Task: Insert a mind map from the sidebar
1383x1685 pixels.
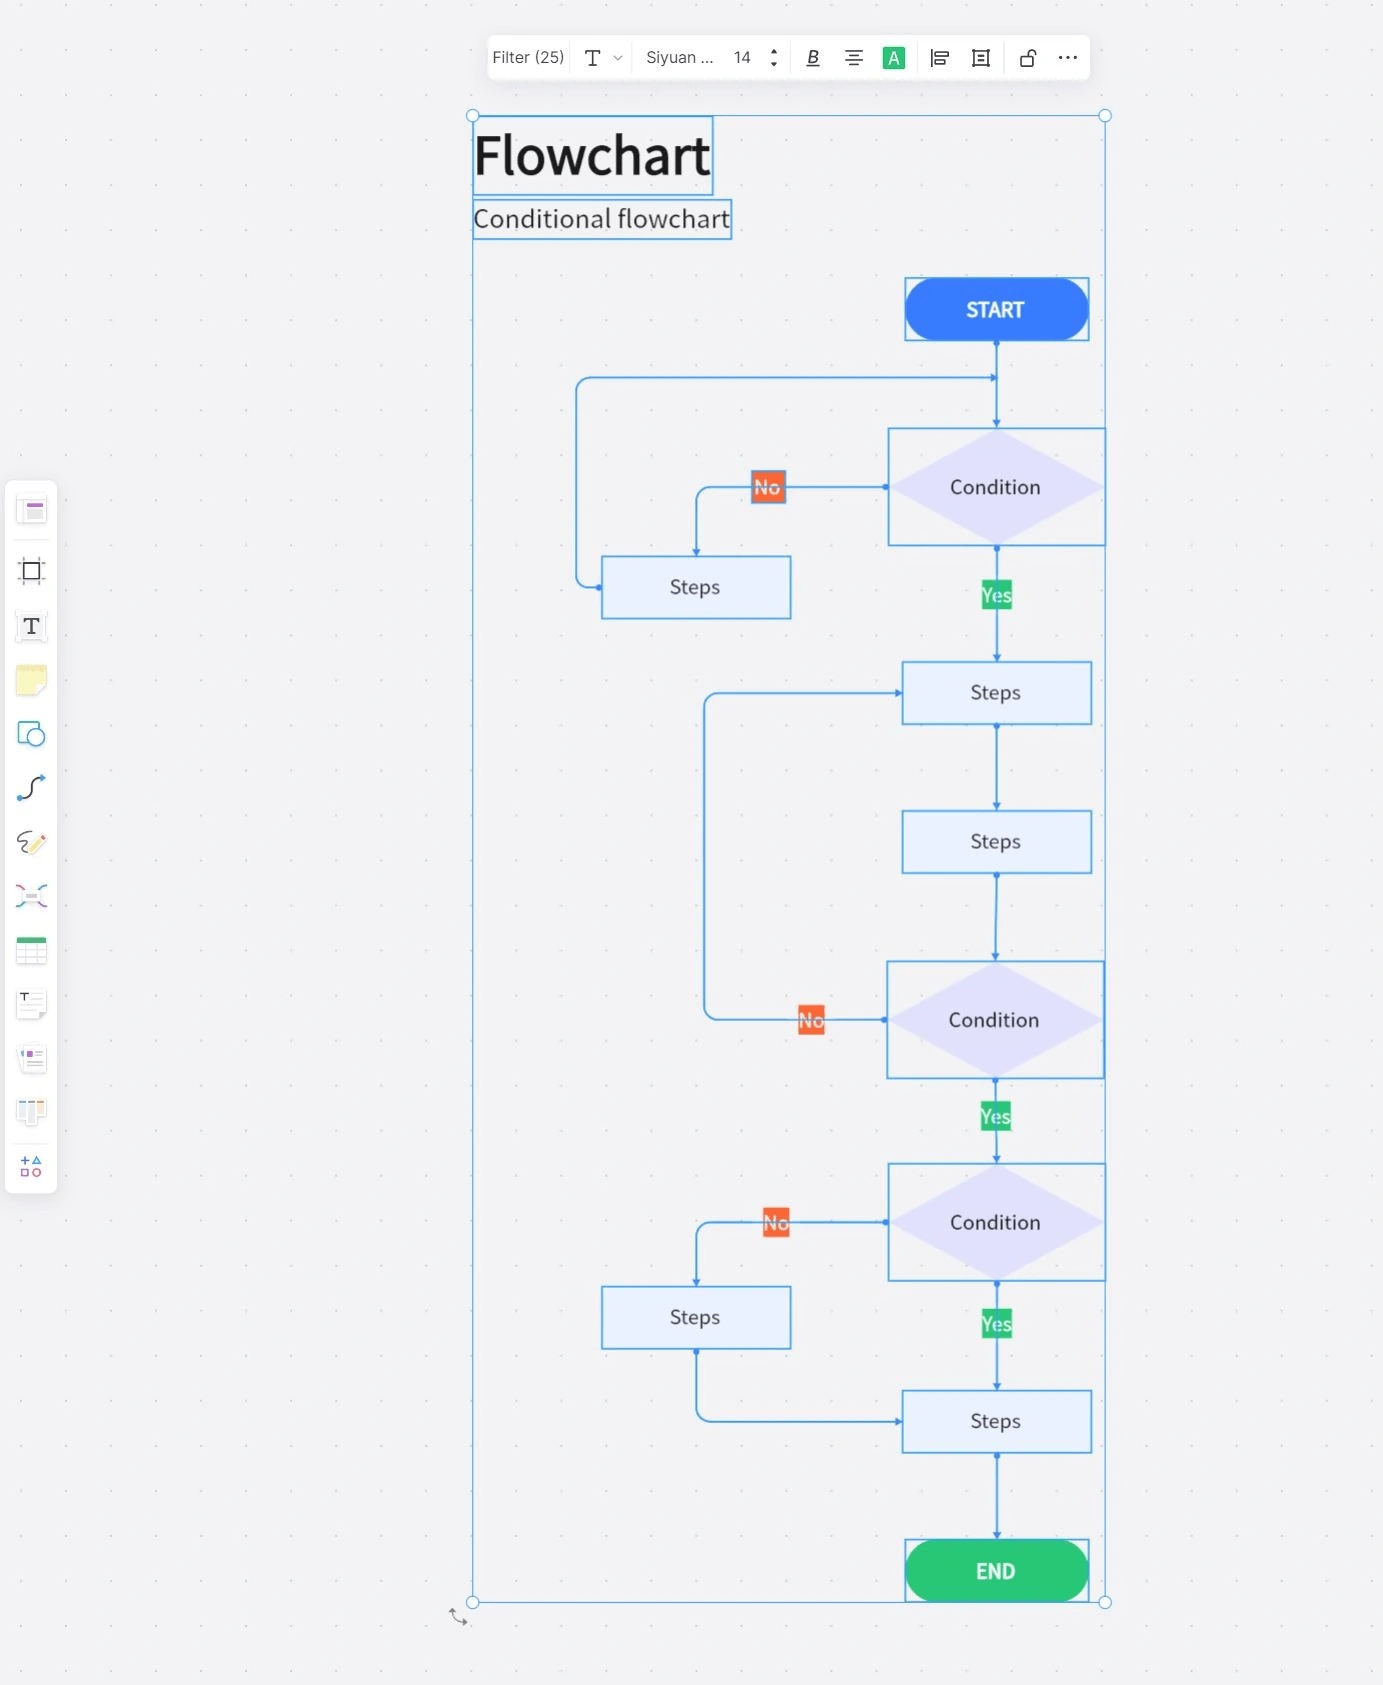Action: [31, 896]
